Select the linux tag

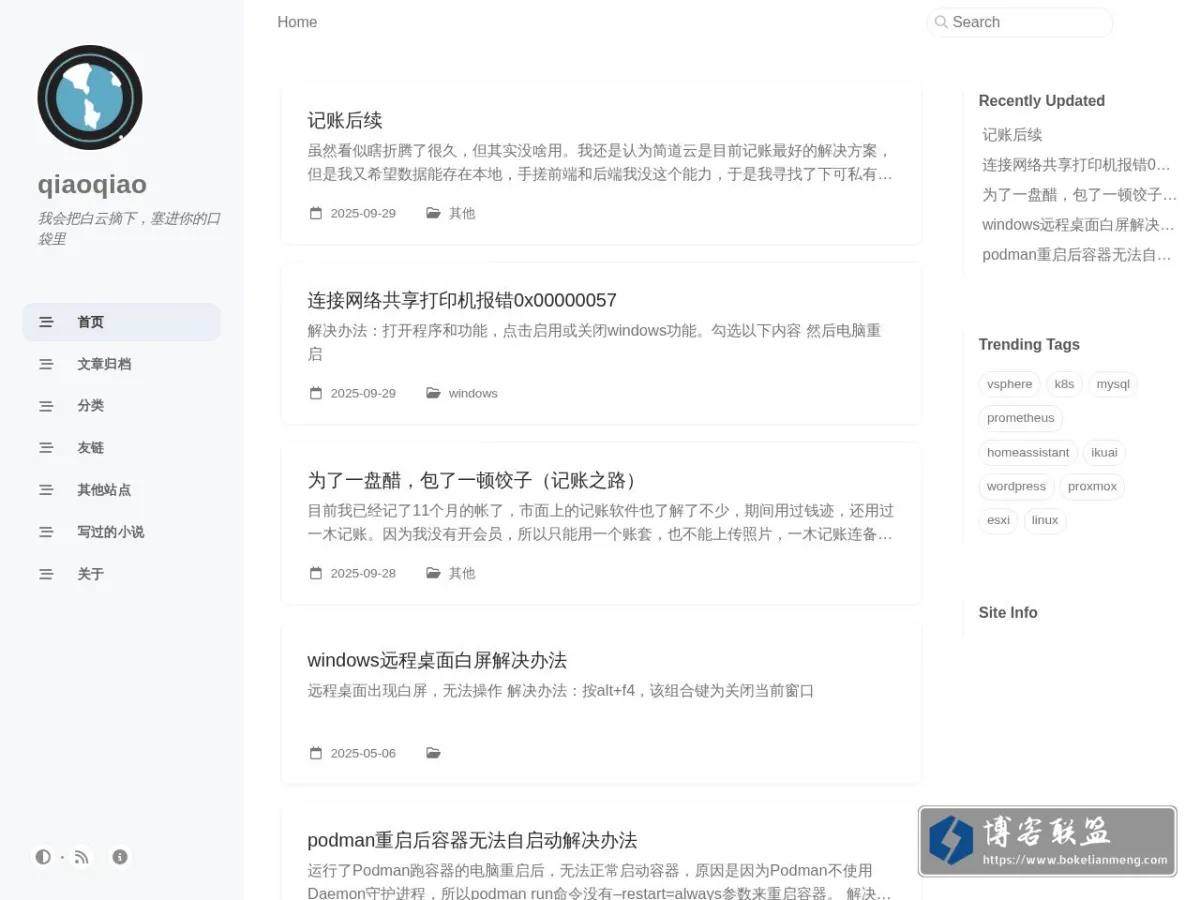(1045, 520)
